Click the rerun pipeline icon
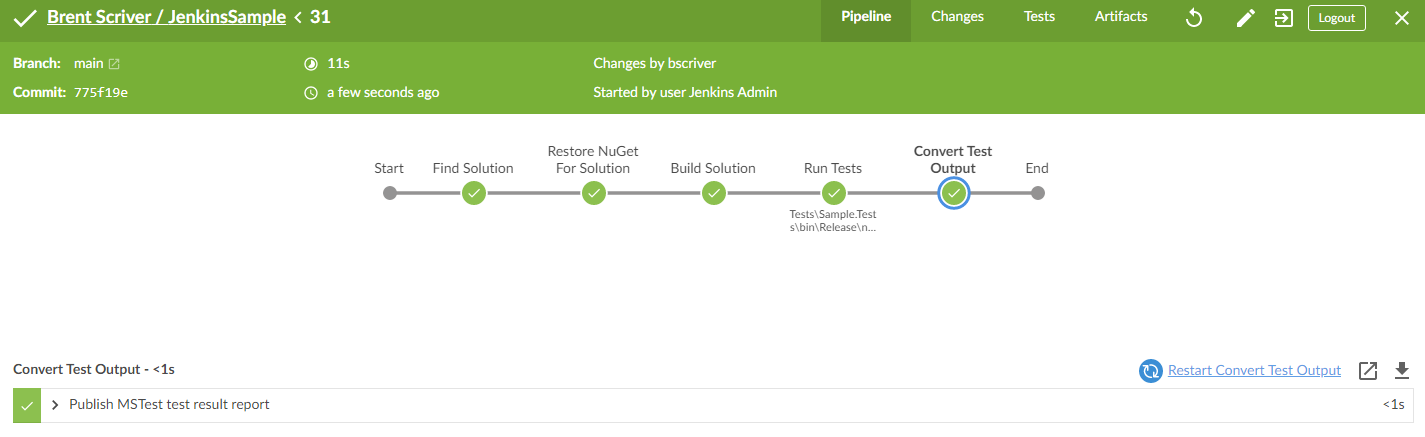1425x437 pixels. [x=1193, y=18]
